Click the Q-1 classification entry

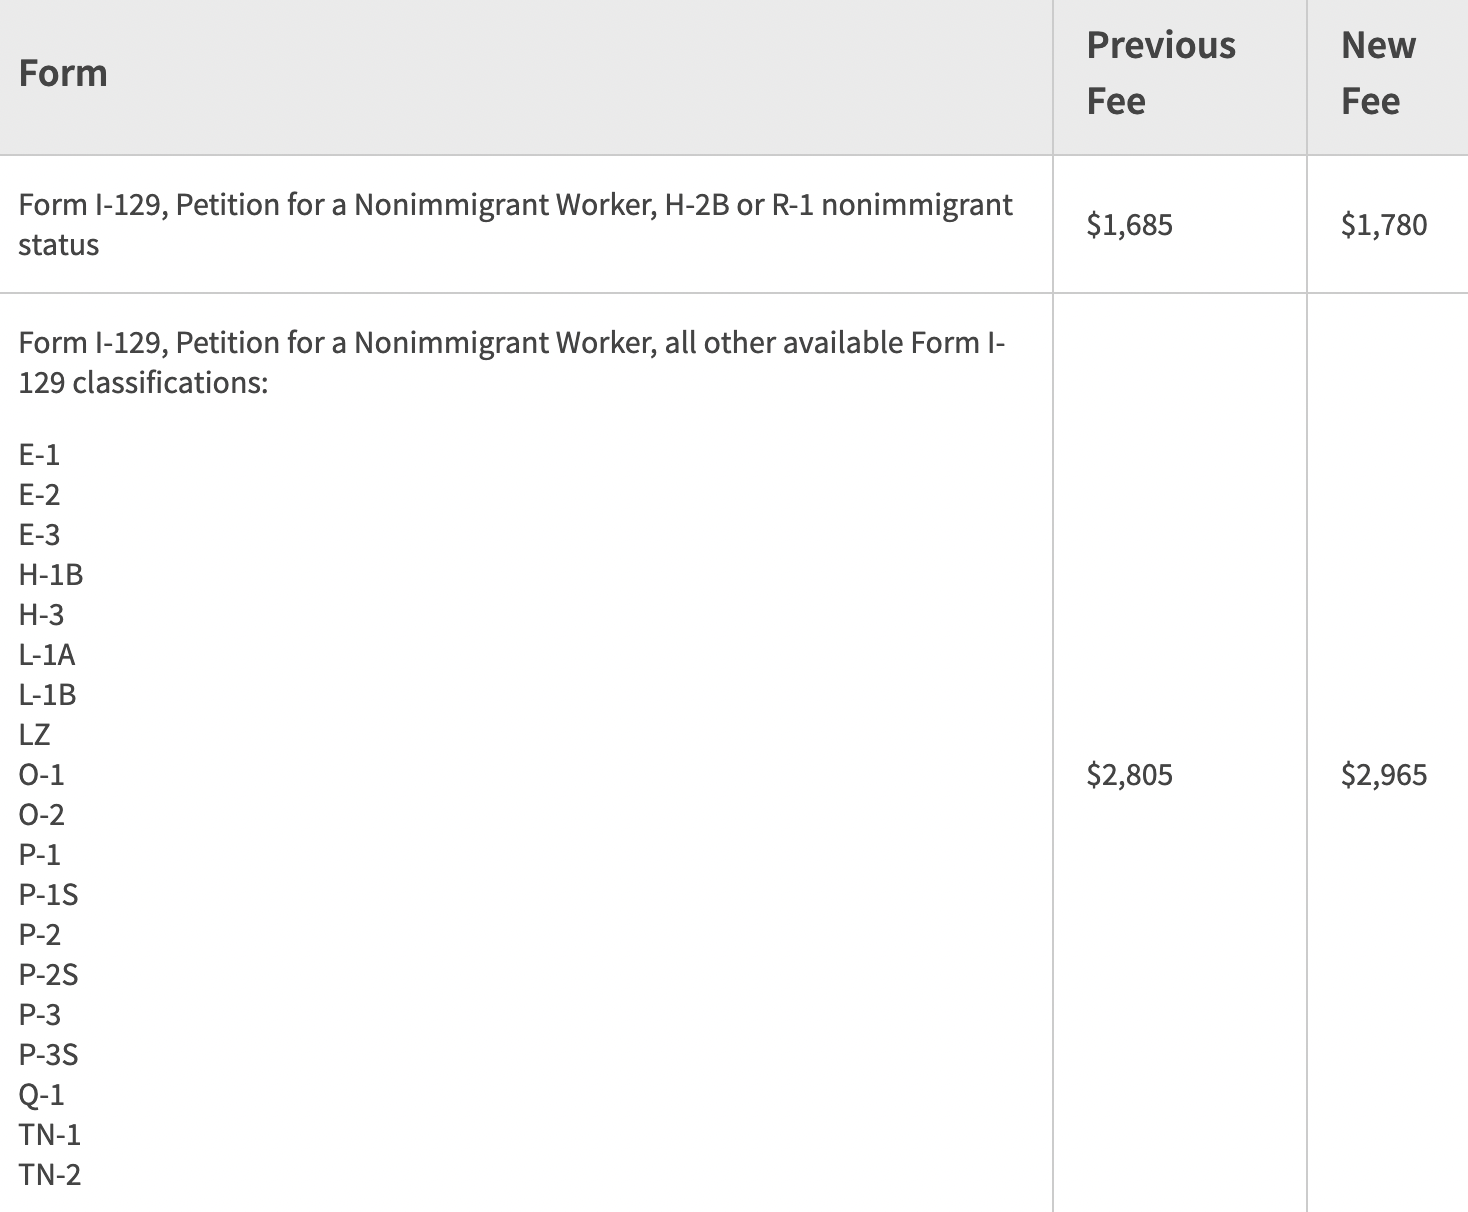click(41, 1095)
